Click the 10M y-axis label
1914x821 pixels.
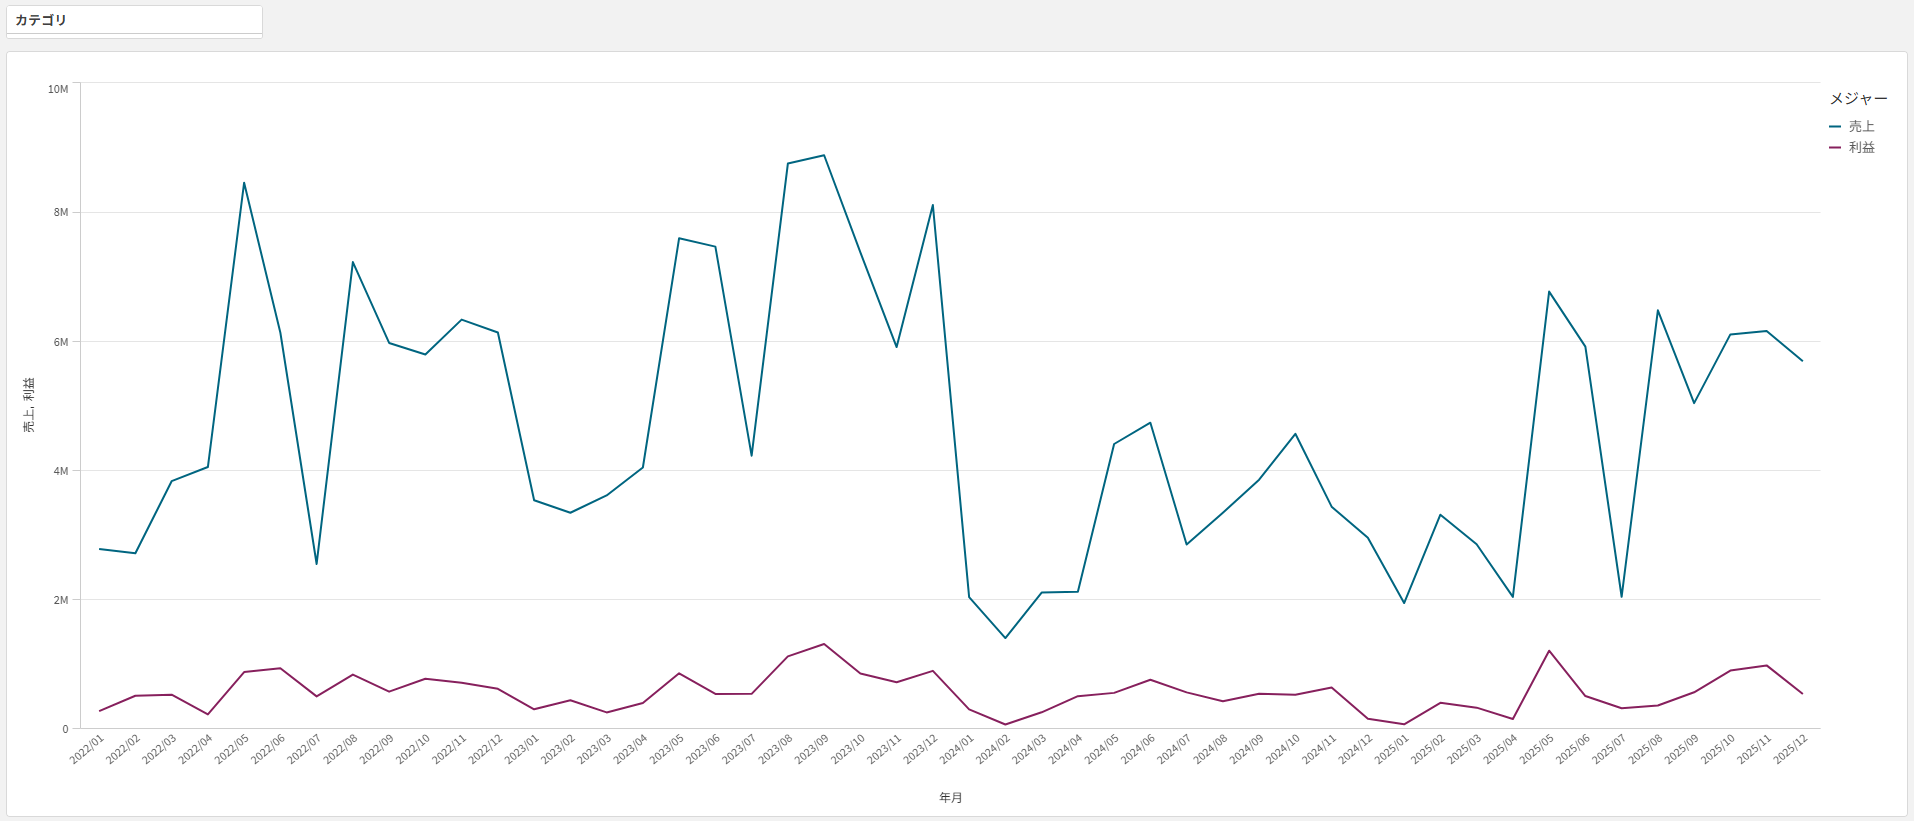coord(58,90)
